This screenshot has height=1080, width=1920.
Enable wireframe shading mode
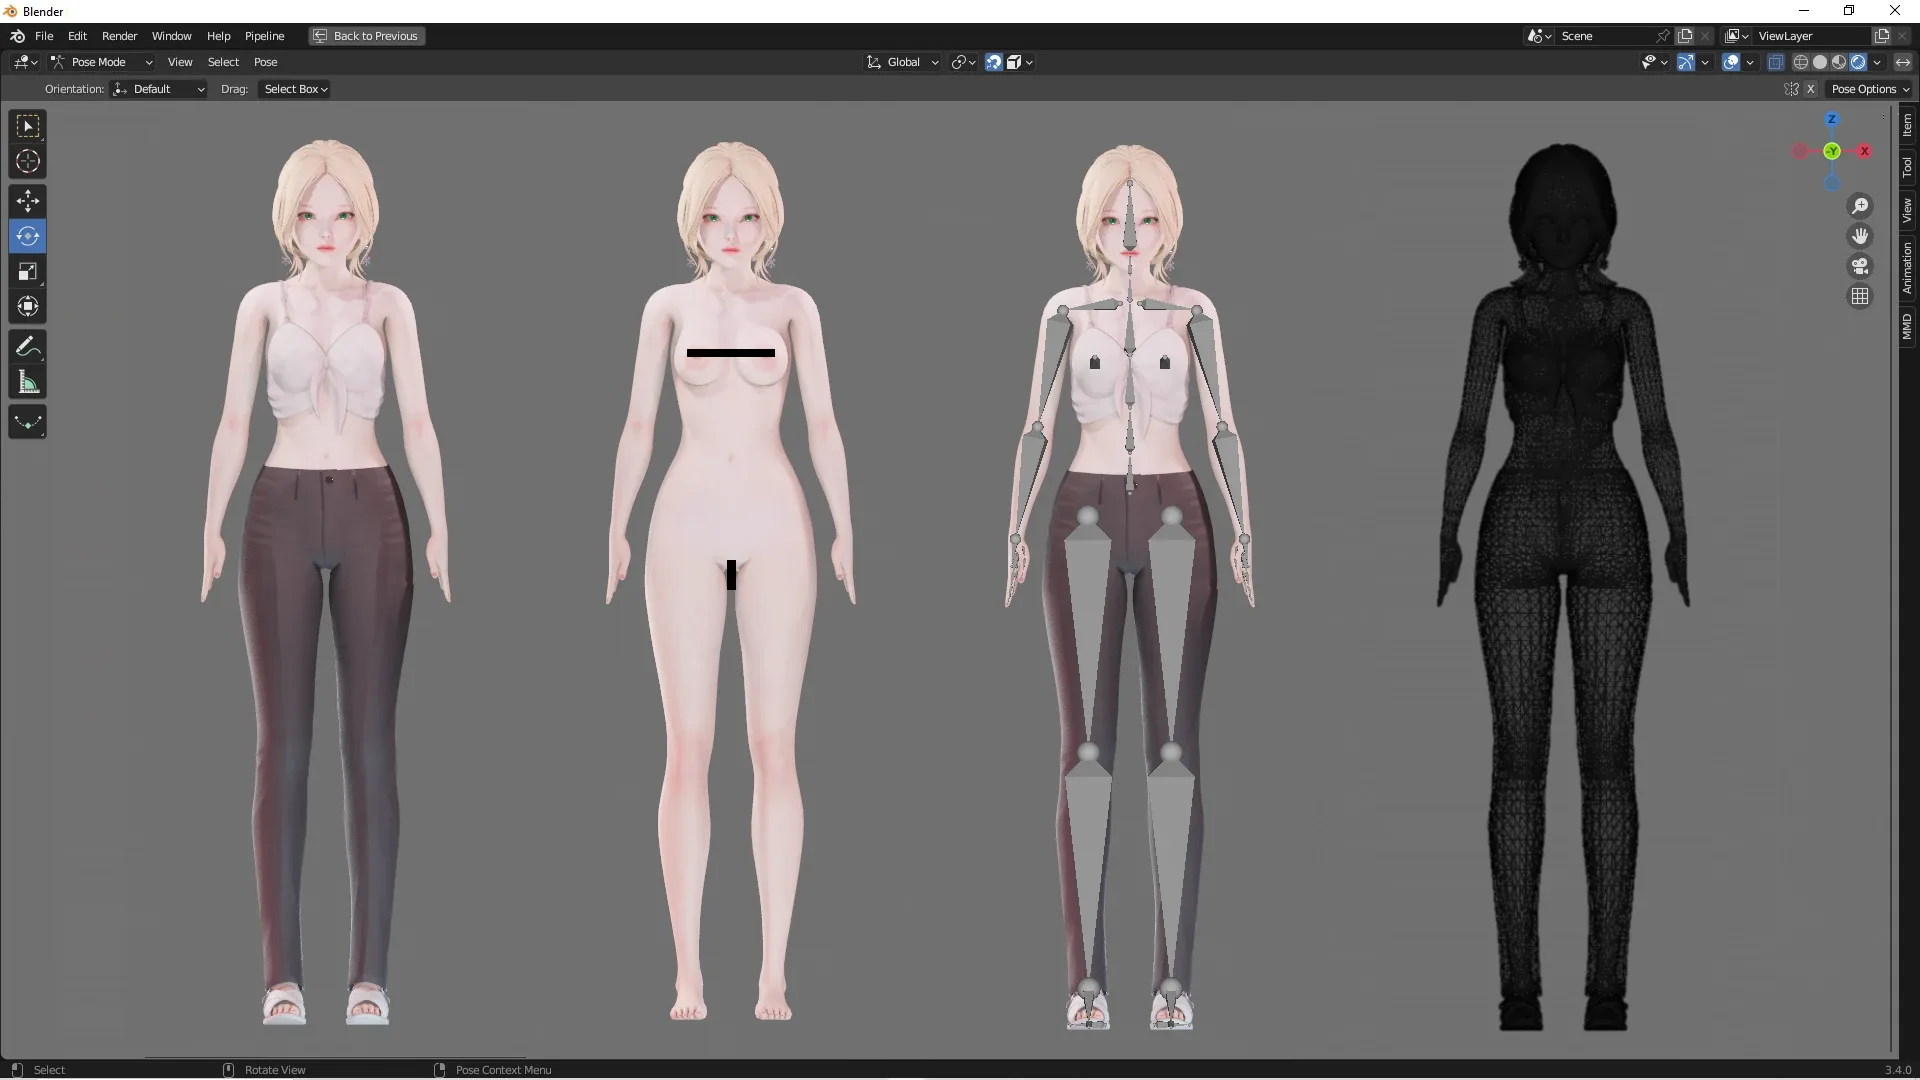(1801, 61)
